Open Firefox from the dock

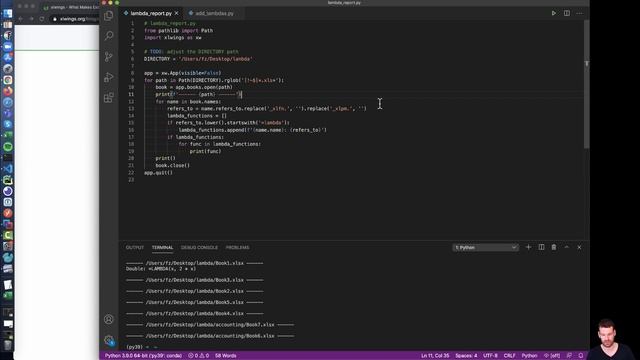click(x=8, y=91)
